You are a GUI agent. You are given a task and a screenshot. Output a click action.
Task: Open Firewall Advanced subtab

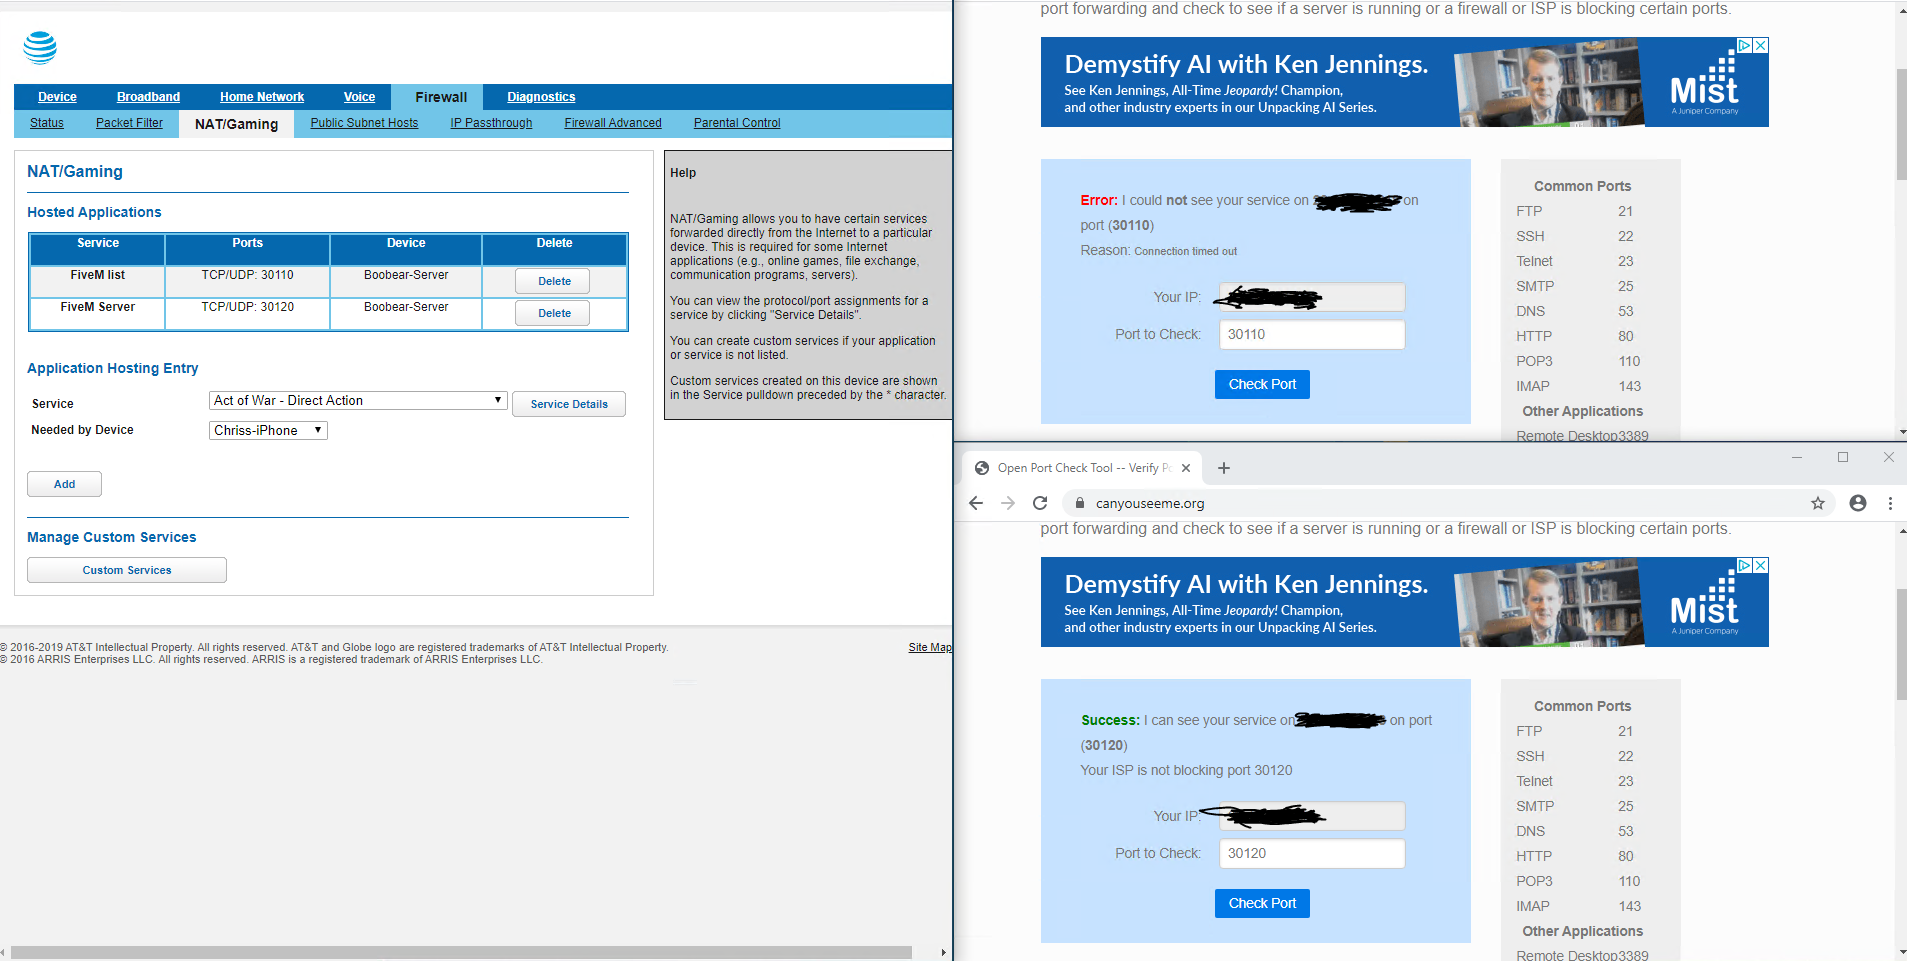click(613, 123)
